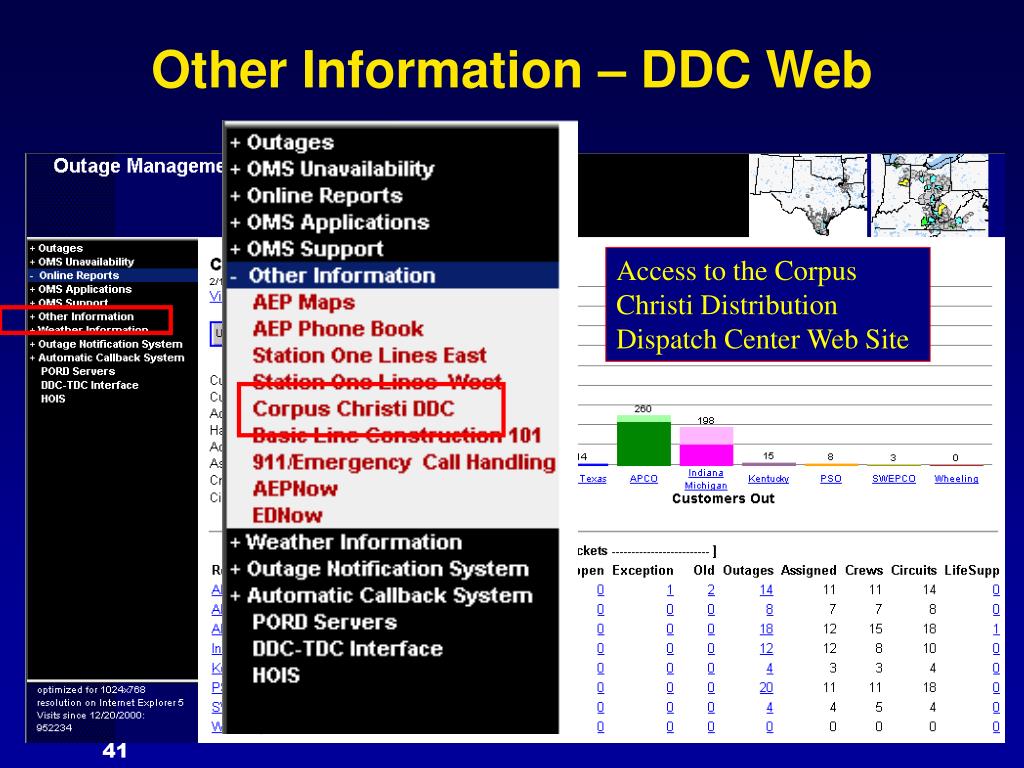Open the Indiana Michigan chart link

coord(706,479)
